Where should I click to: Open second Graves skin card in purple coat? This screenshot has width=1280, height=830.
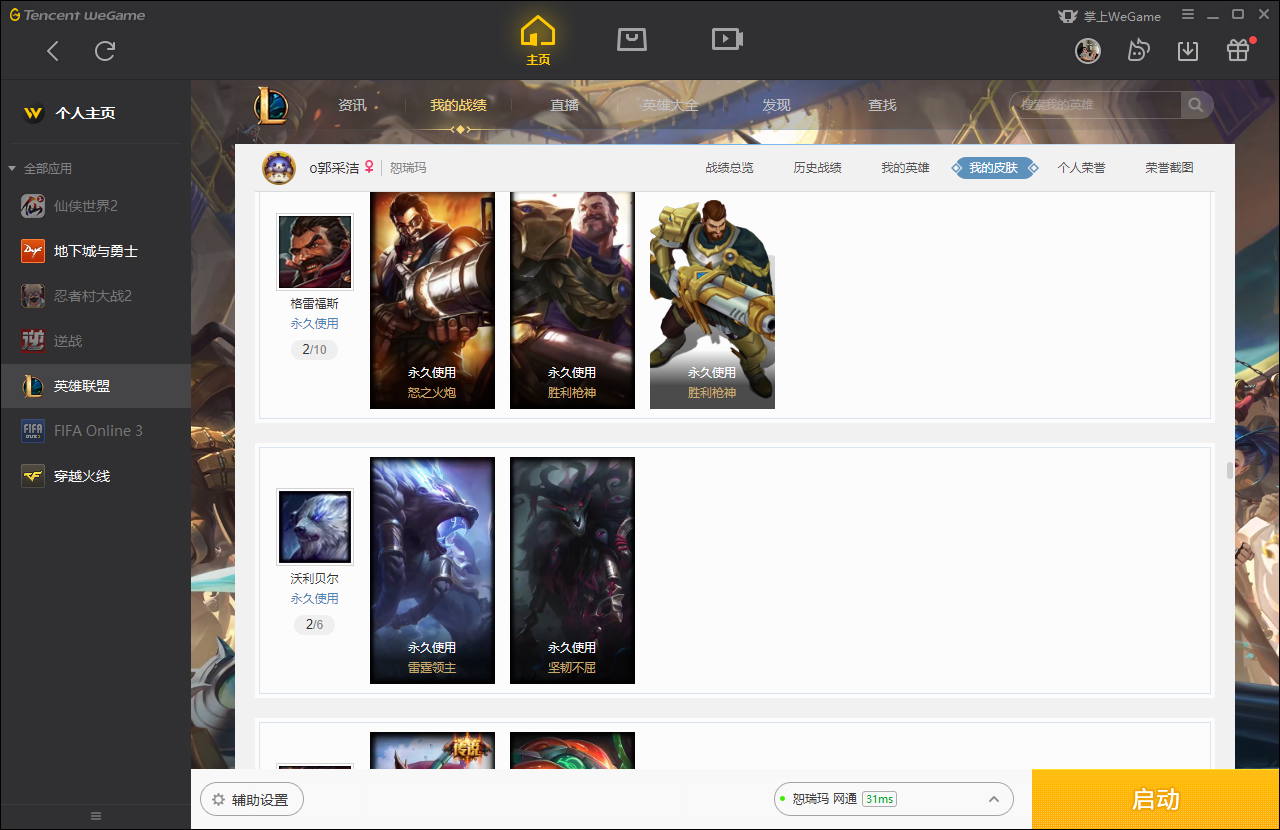coord(572,300)
